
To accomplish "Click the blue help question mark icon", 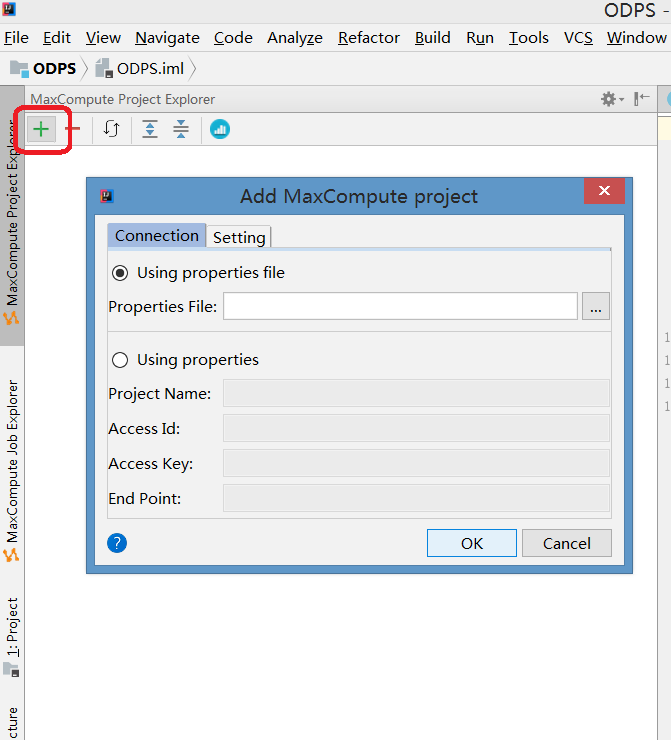I will tap(117, 543).
